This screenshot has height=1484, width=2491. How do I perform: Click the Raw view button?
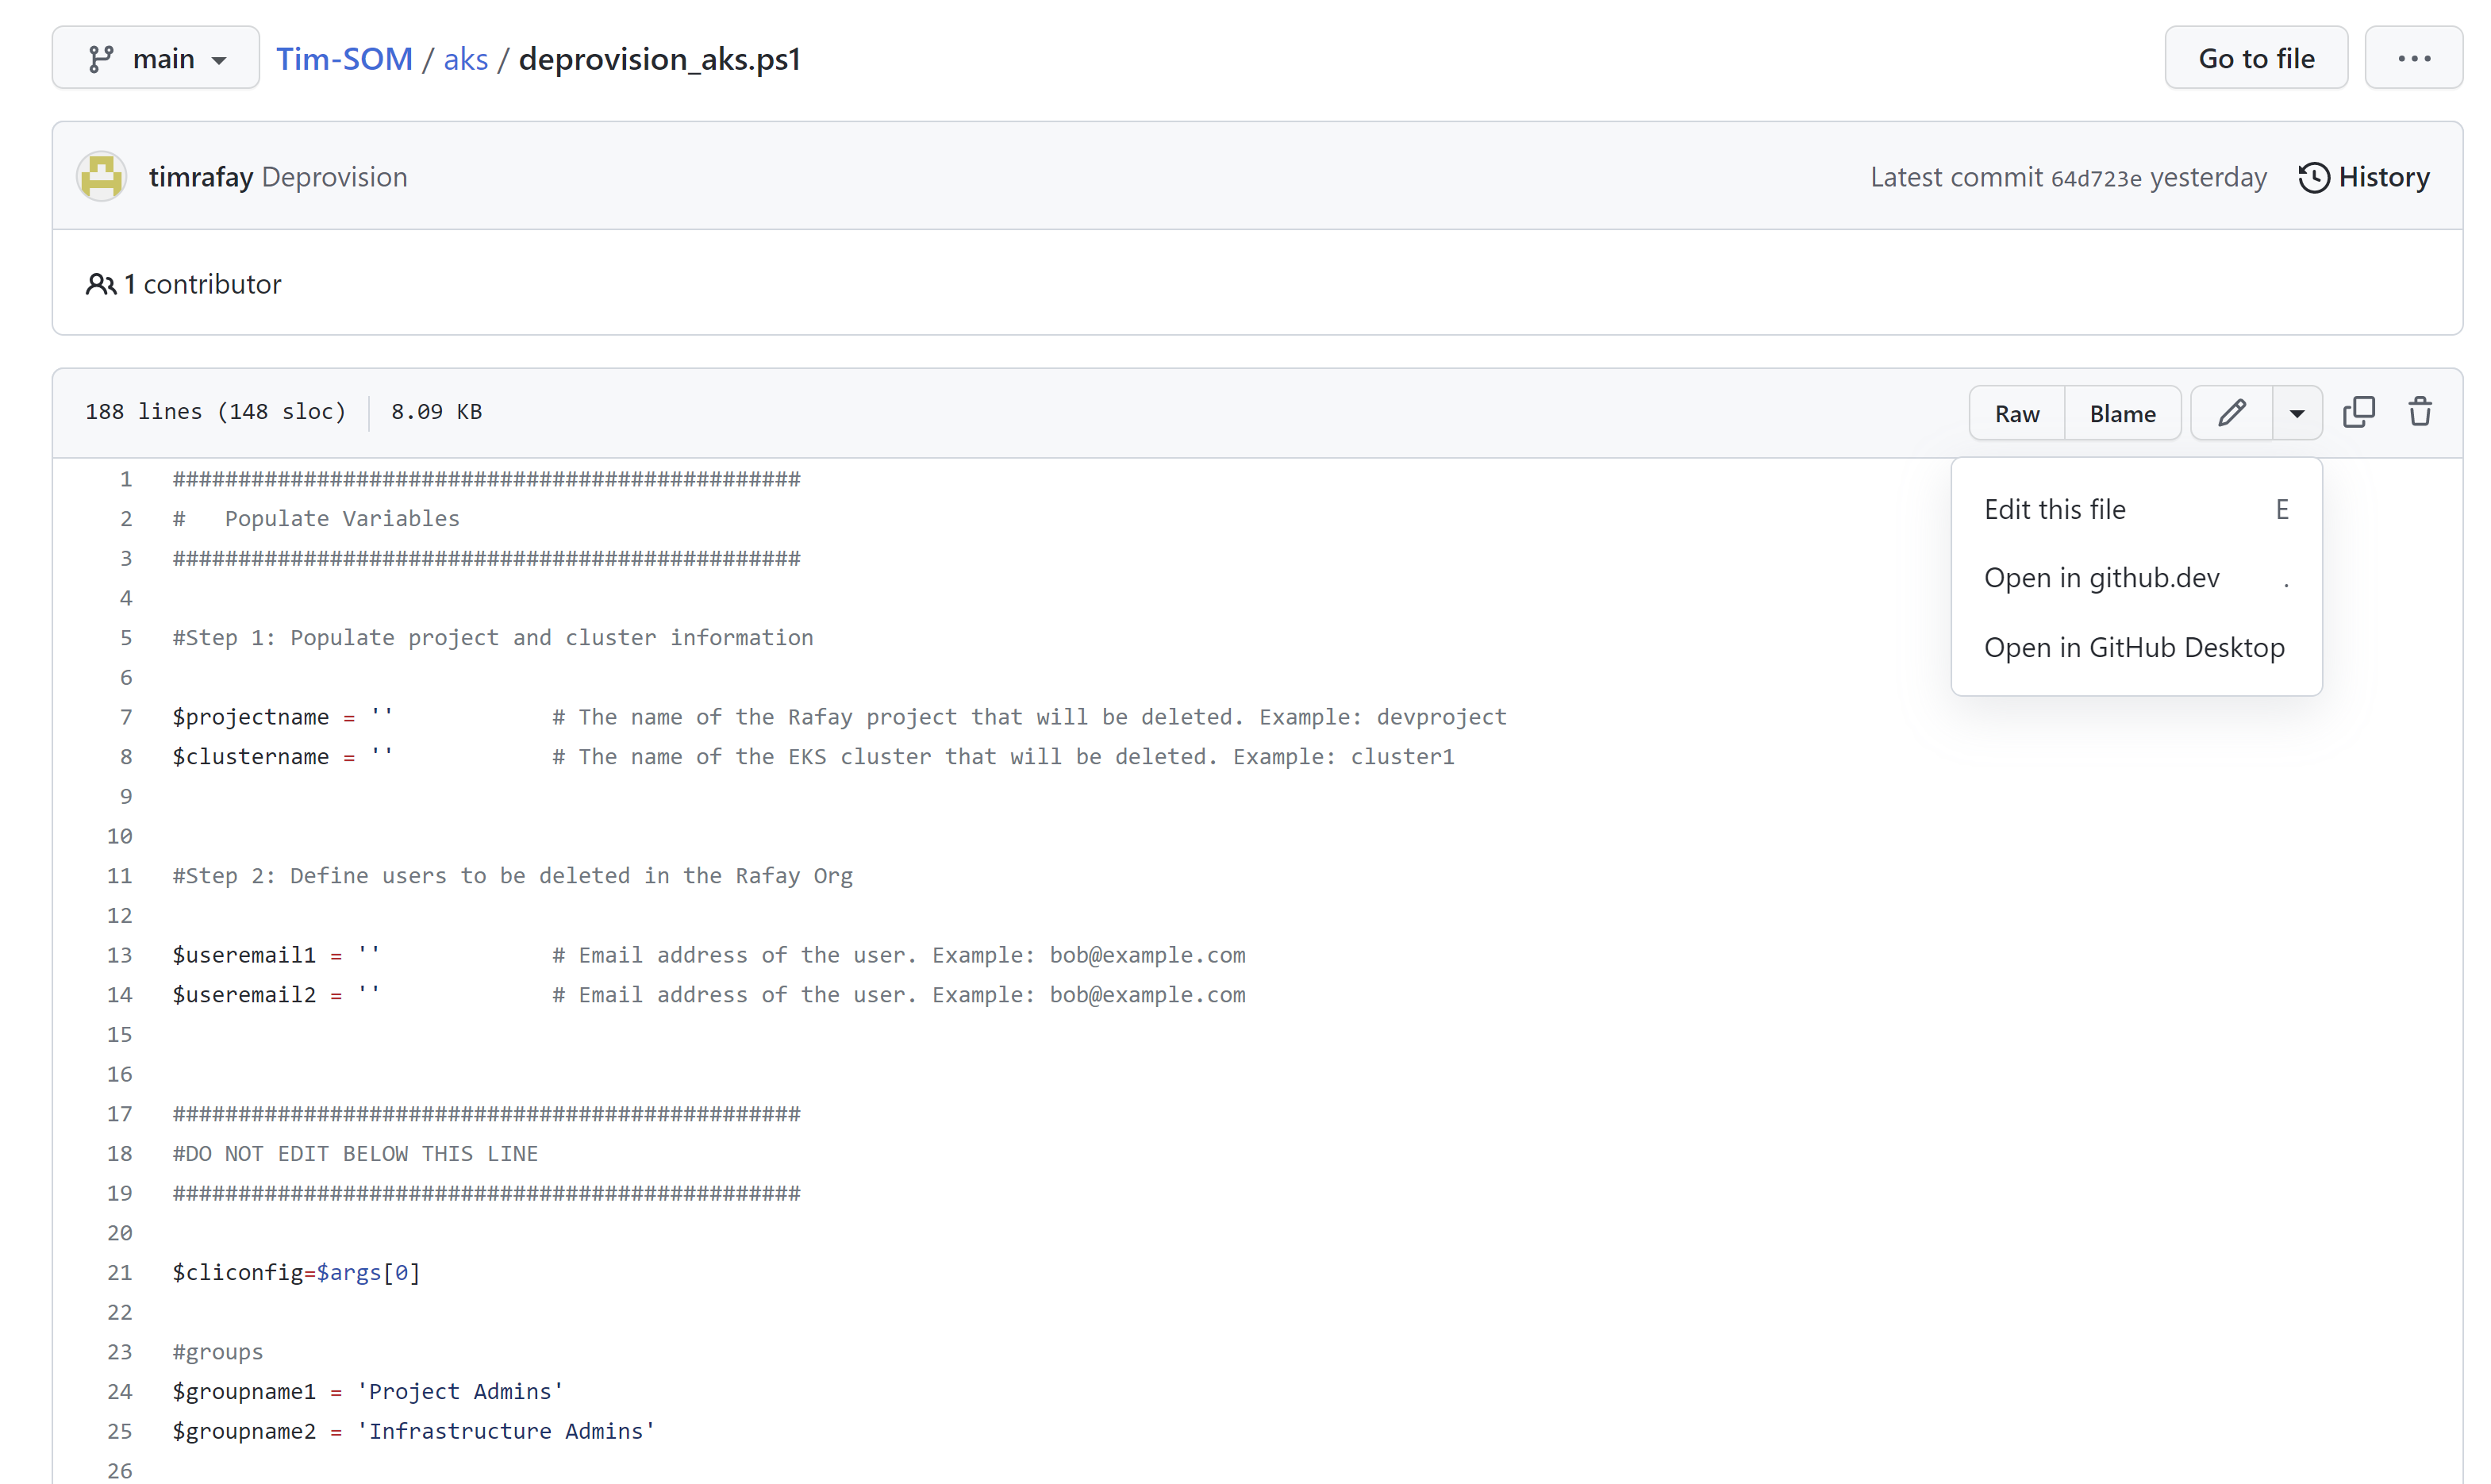(2016, 412)
